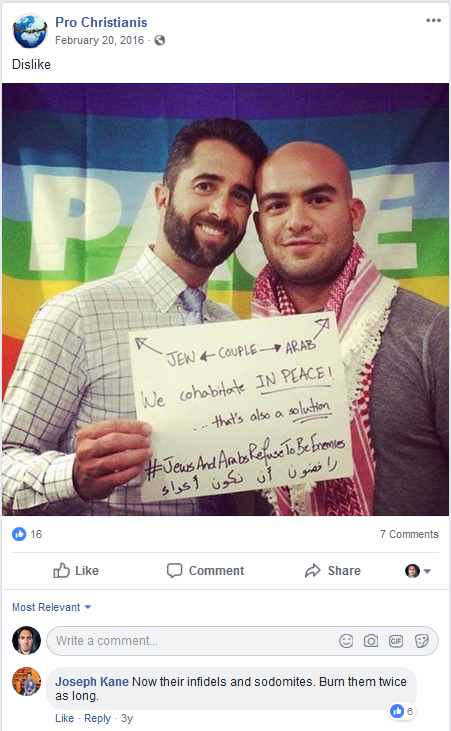Open the emoji picker in comment box
Viewport: 451px width, 731px height.
(x=346, y=641)
